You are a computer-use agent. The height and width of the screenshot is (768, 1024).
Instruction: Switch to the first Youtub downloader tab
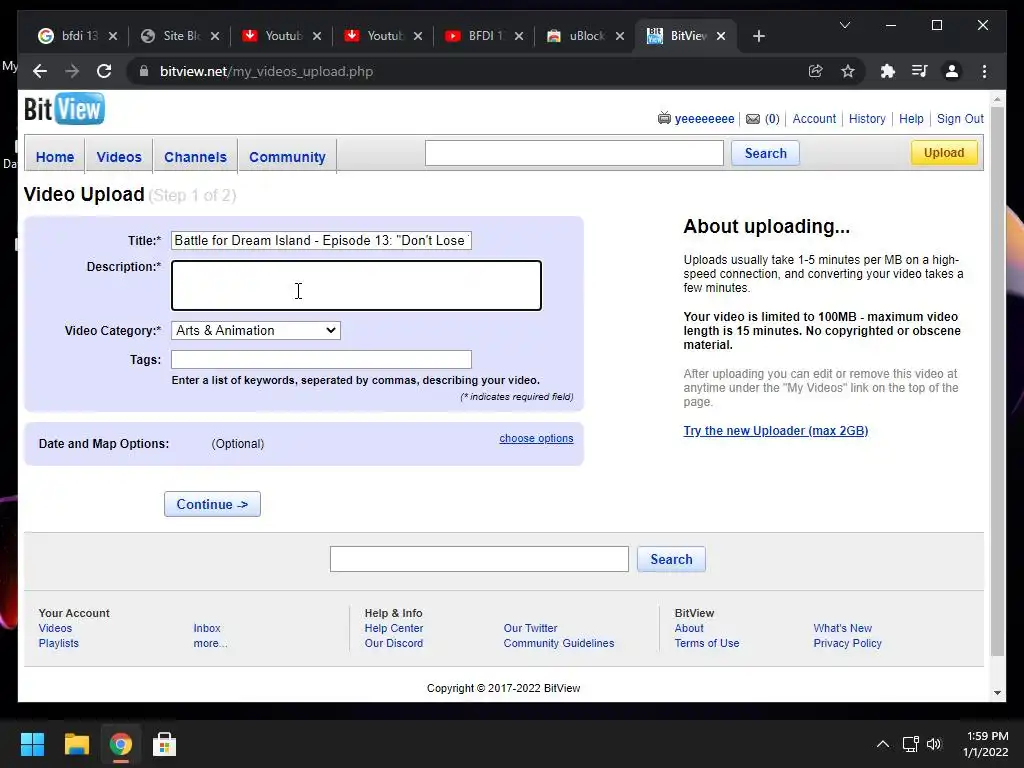[x=274, y=36]
